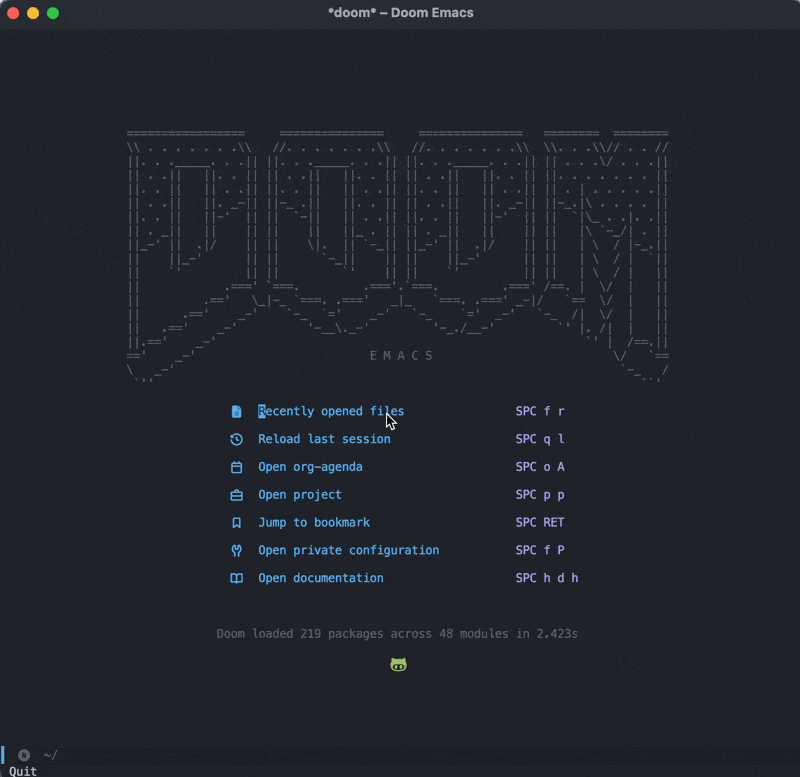This screenshot has width=800, height=777.
Task: Click the wrench icon beside Open private configuration
Action: point(236,550)
